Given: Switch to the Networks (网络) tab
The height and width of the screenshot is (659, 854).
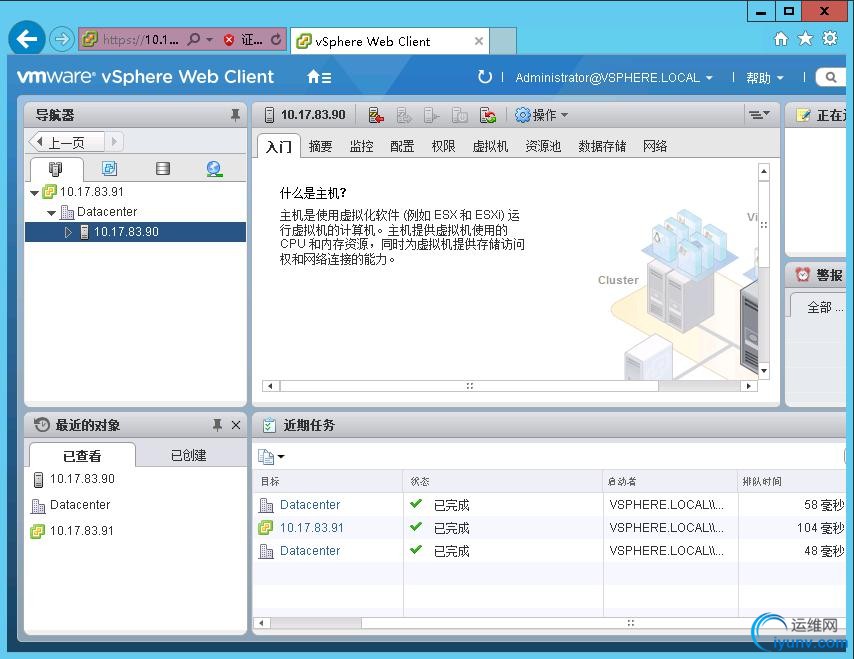Looking at the screenshot, I should [655, 146].
